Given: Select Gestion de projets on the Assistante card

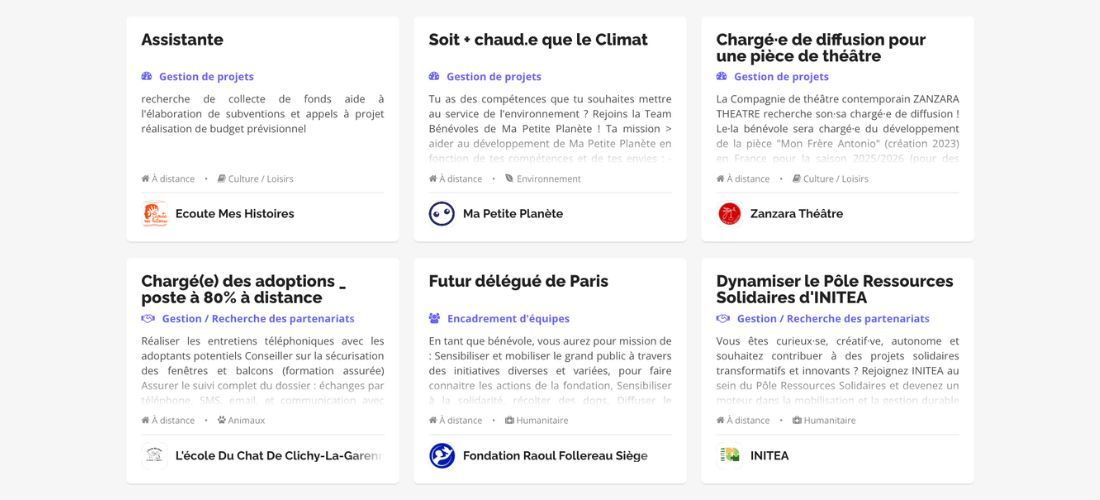Looking at the screenshot, I should pyautogui.click(x=206, y=77).
